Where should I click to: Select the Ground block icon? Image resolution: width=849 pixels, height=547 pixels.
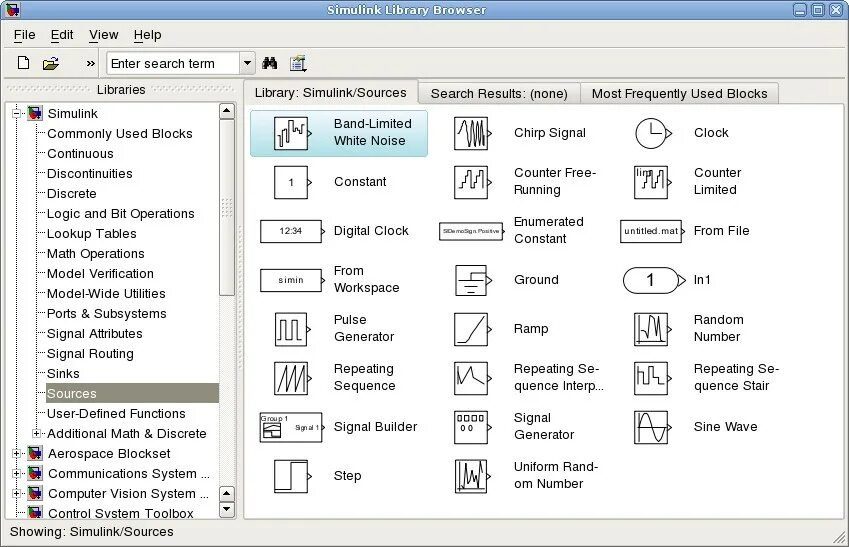[473, 280]
